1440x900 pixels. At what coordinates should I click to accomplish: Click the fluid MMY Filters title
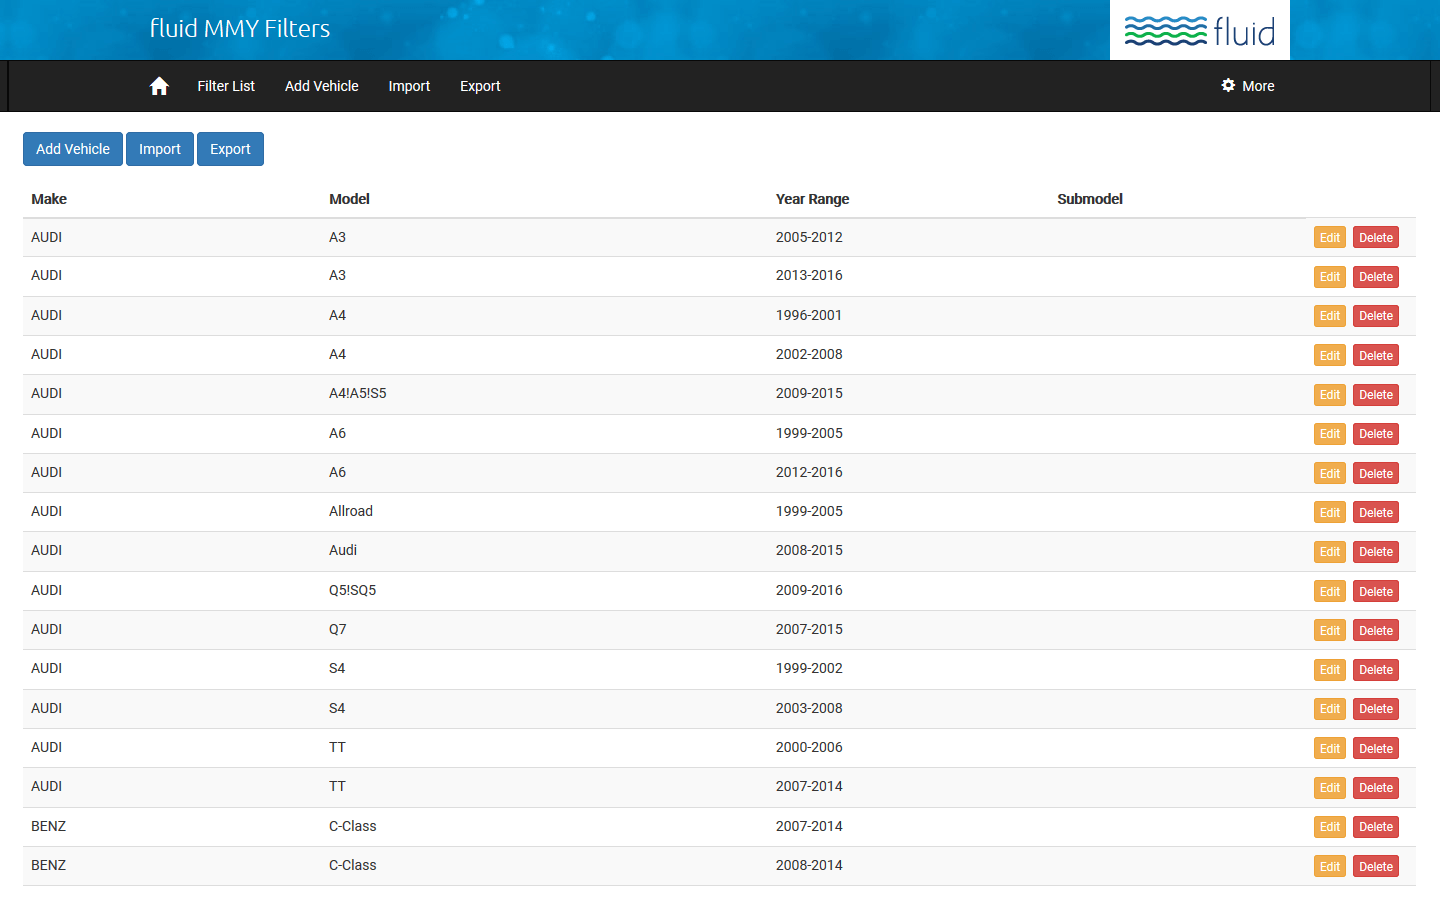pos(240,29)
